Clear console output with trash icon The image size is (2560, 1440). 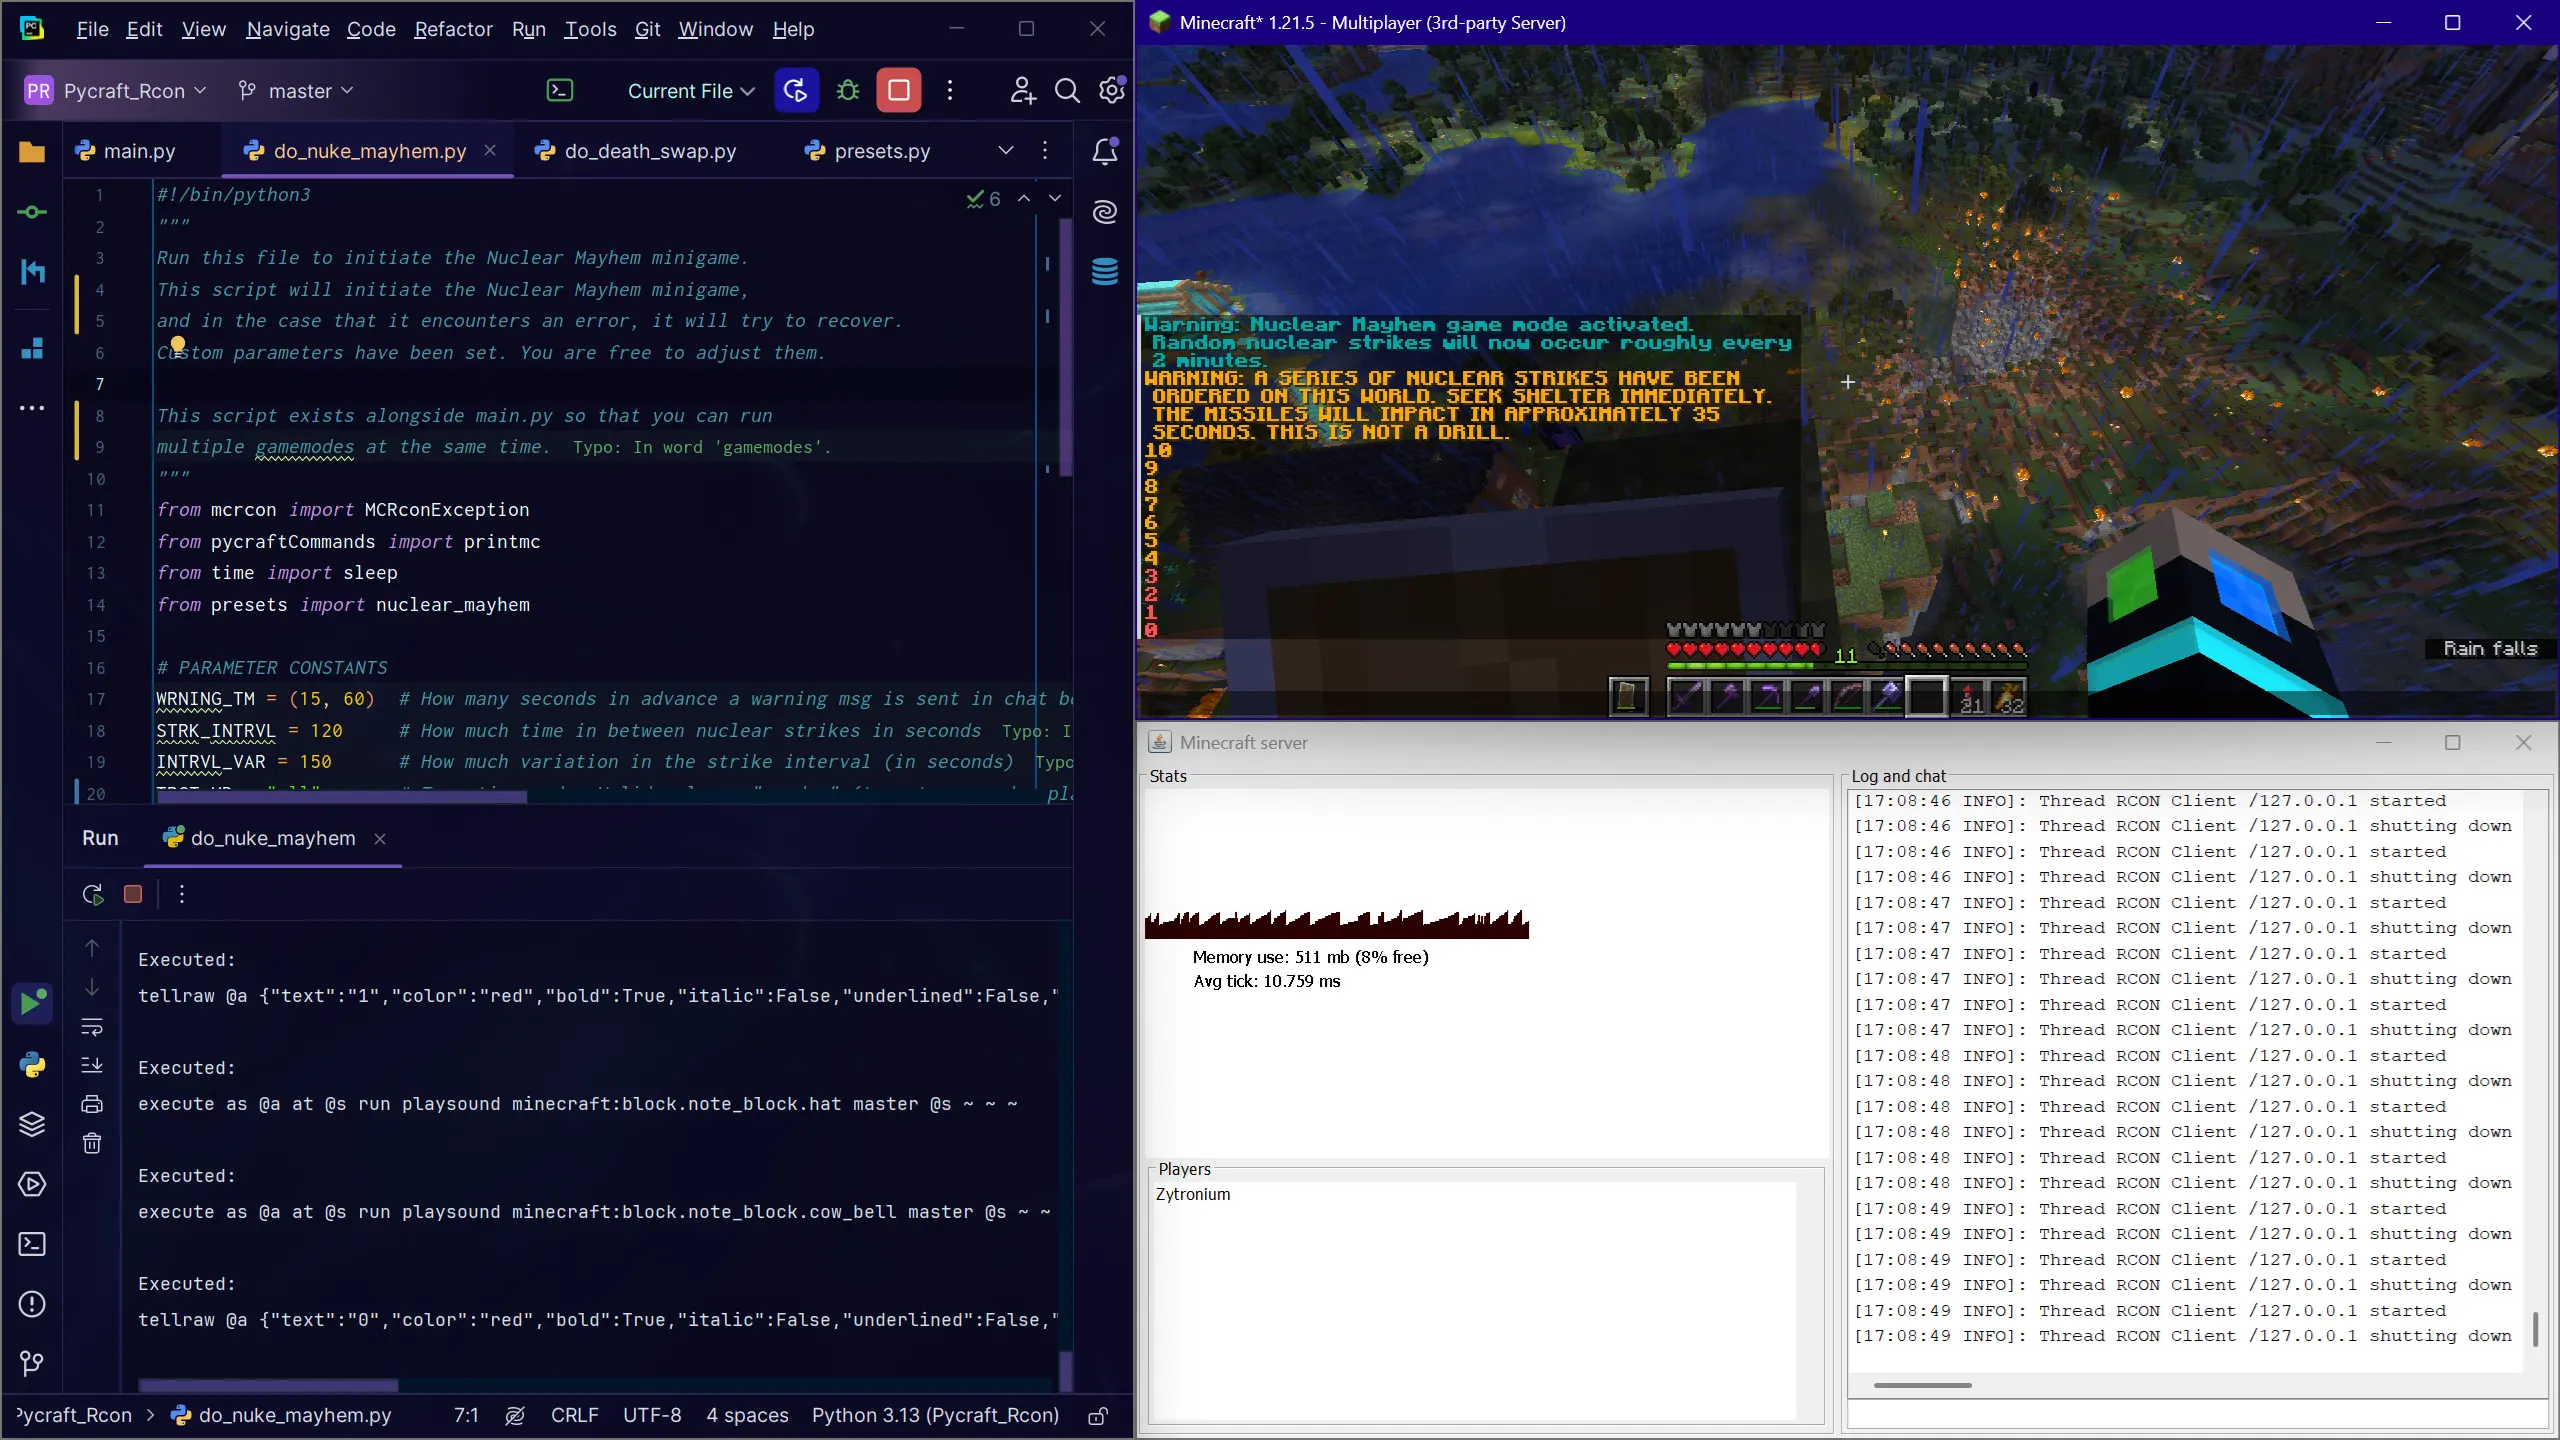tap(92, 1143)
